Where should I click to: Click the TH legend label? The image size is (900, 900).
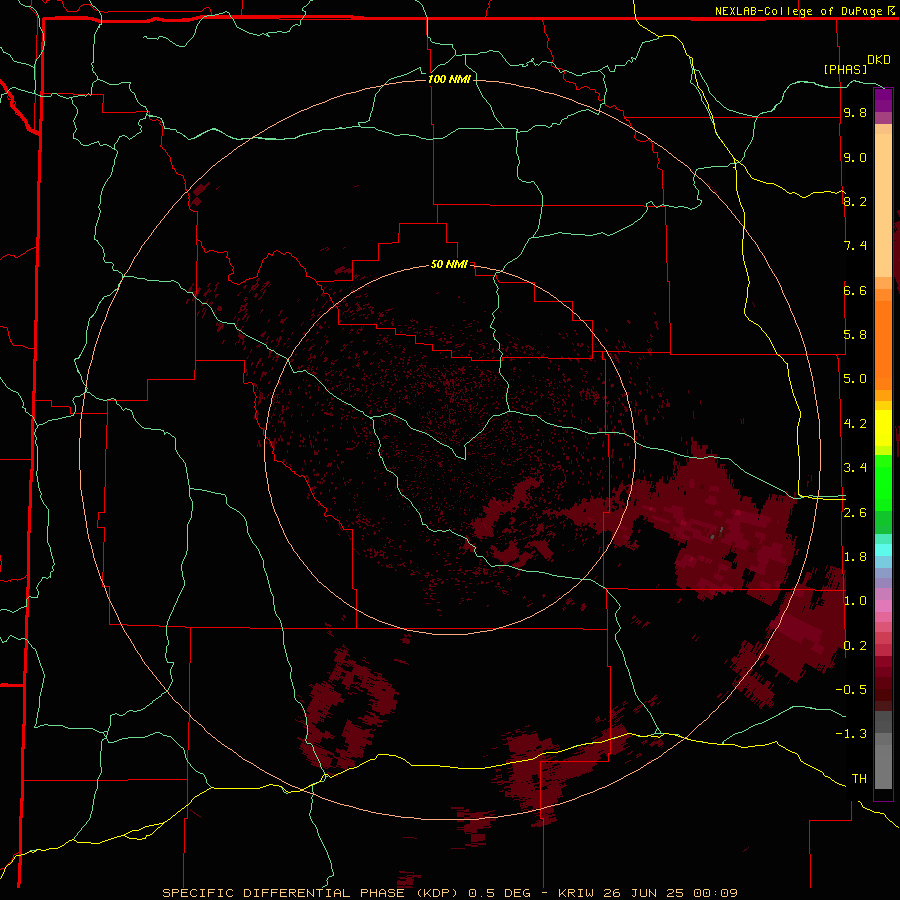coord(859,779)
